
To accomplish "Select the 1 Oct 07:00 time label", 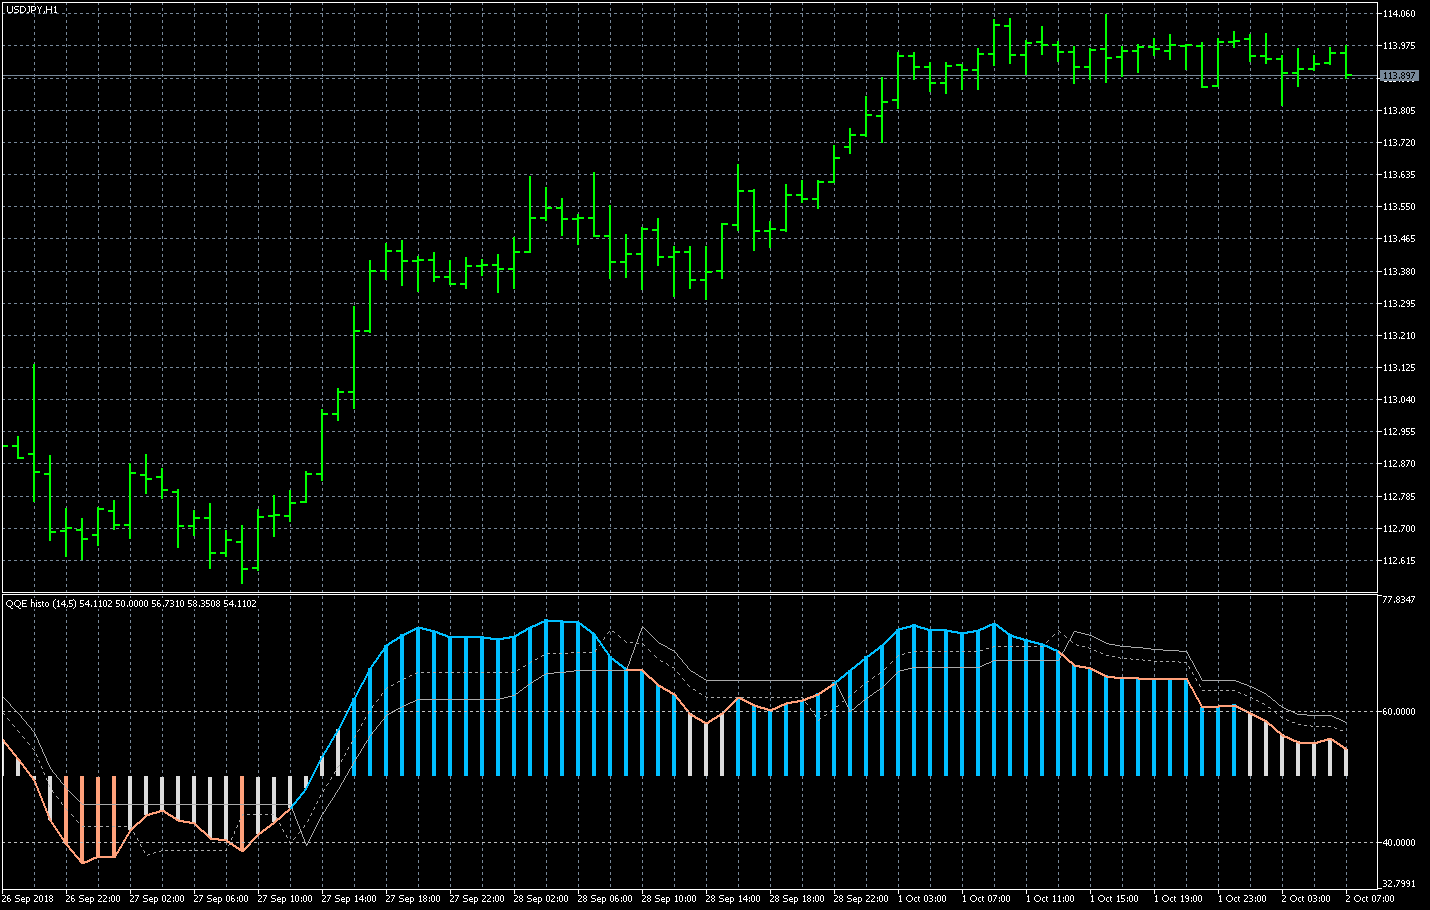I will pyautogui.click(x=986, y=898).
